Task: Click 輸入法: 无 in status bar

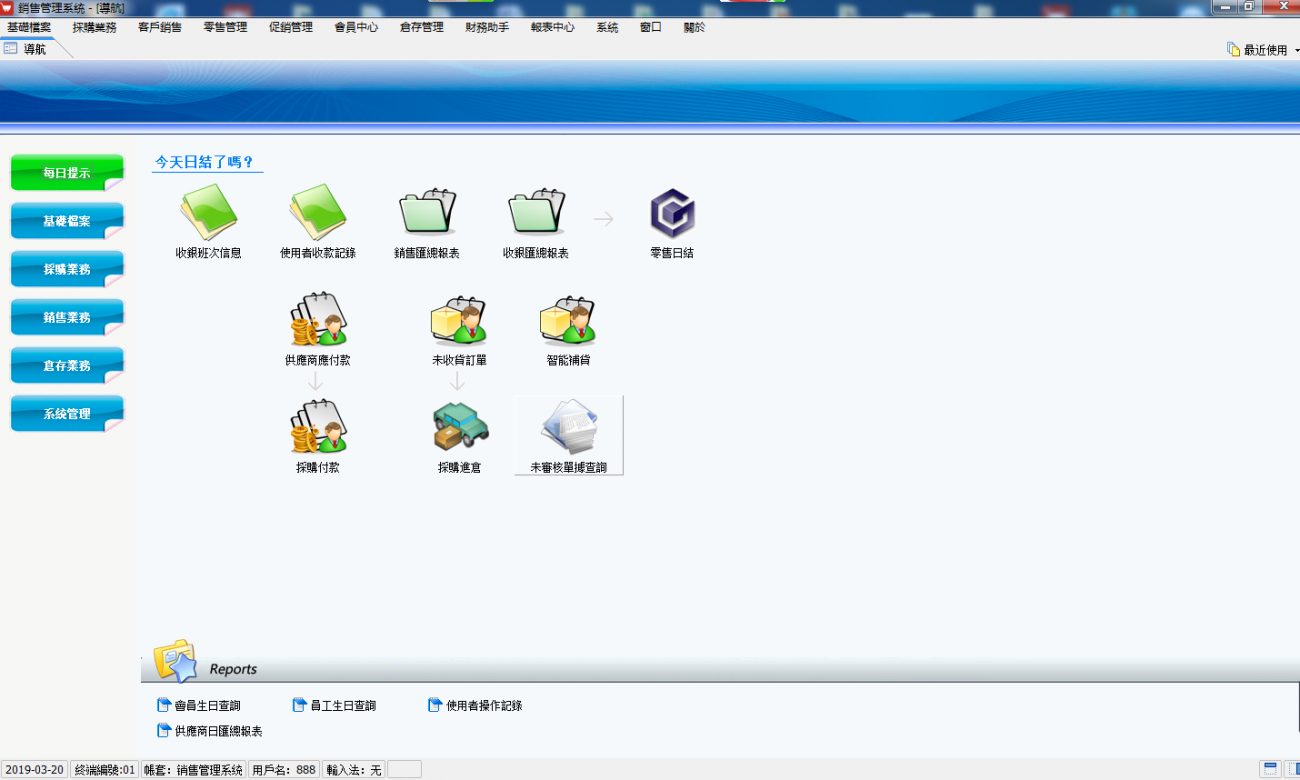Action: pyautogui.click(x=354, y=770)
